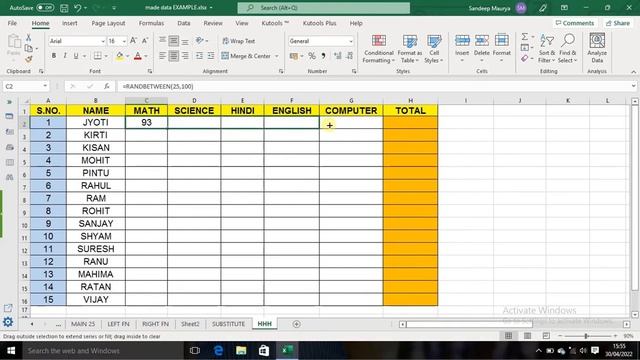The height and width of the screenshot is (360, 640).
Task: Click the AutoSum sigma icon
Action: coord(524,37)
